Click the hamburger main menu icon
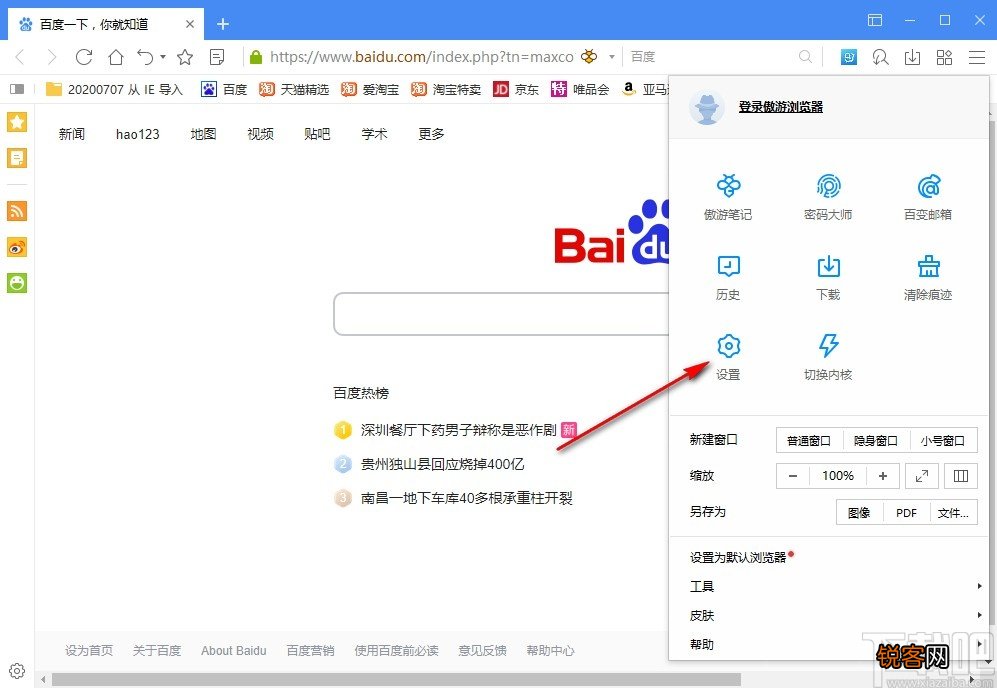 pos(977,57)
